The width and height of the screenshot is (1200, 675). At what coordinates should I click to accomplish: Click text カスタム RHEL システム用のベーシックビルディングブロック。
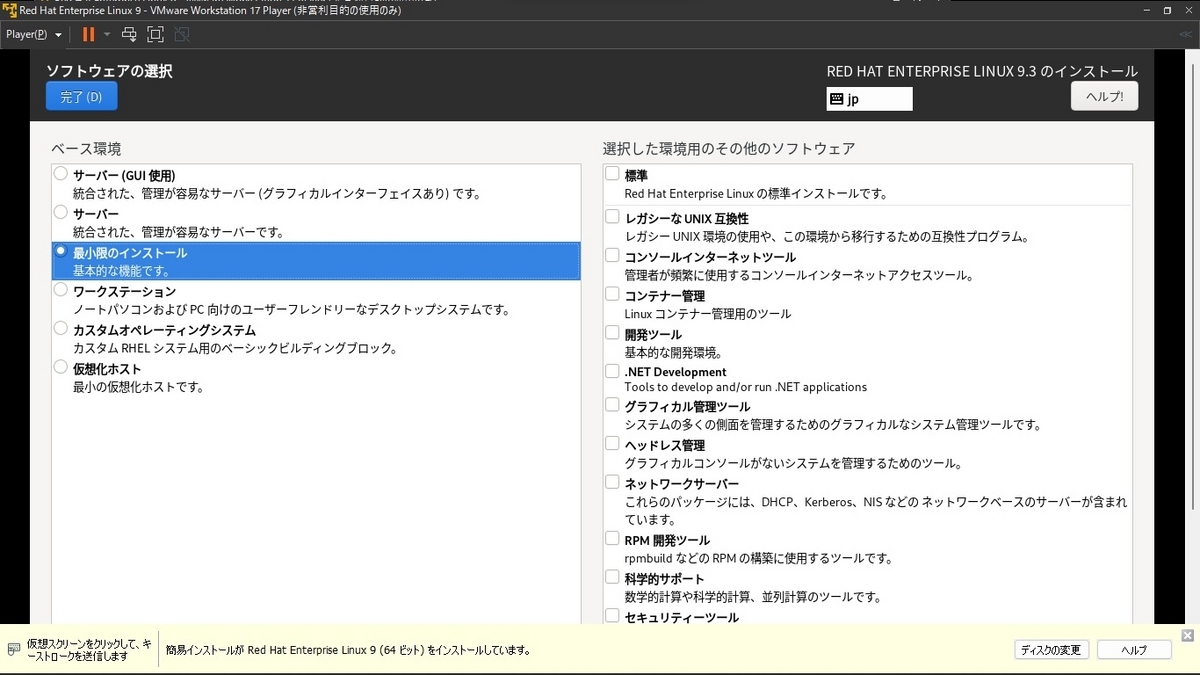pyautogui.click(x=236, y=348)
